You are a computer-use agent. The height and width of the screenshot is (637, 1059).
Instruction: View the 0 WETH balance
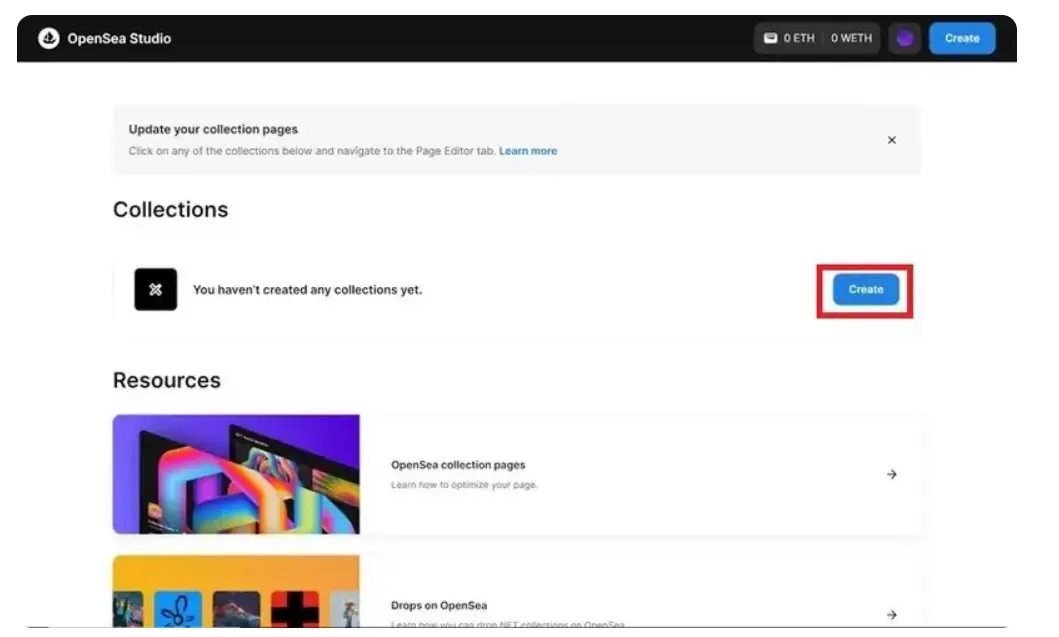coord(851,39)
